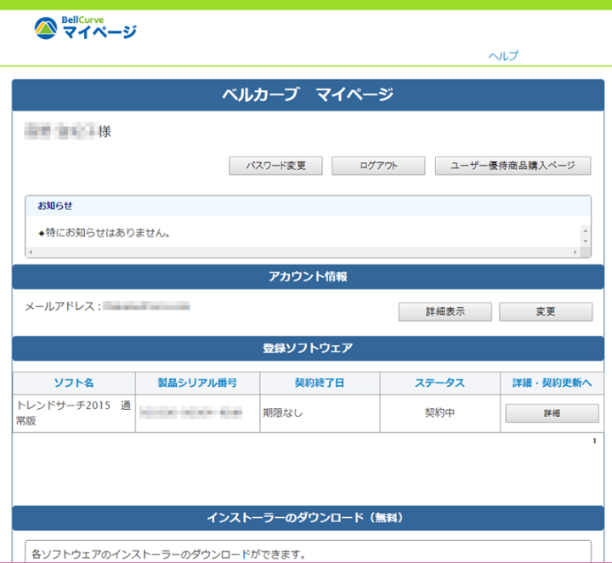Viewport: 612px width, 563px height.
Task: Click 詳細表示 in account information
Action: [x=445, y=312]
